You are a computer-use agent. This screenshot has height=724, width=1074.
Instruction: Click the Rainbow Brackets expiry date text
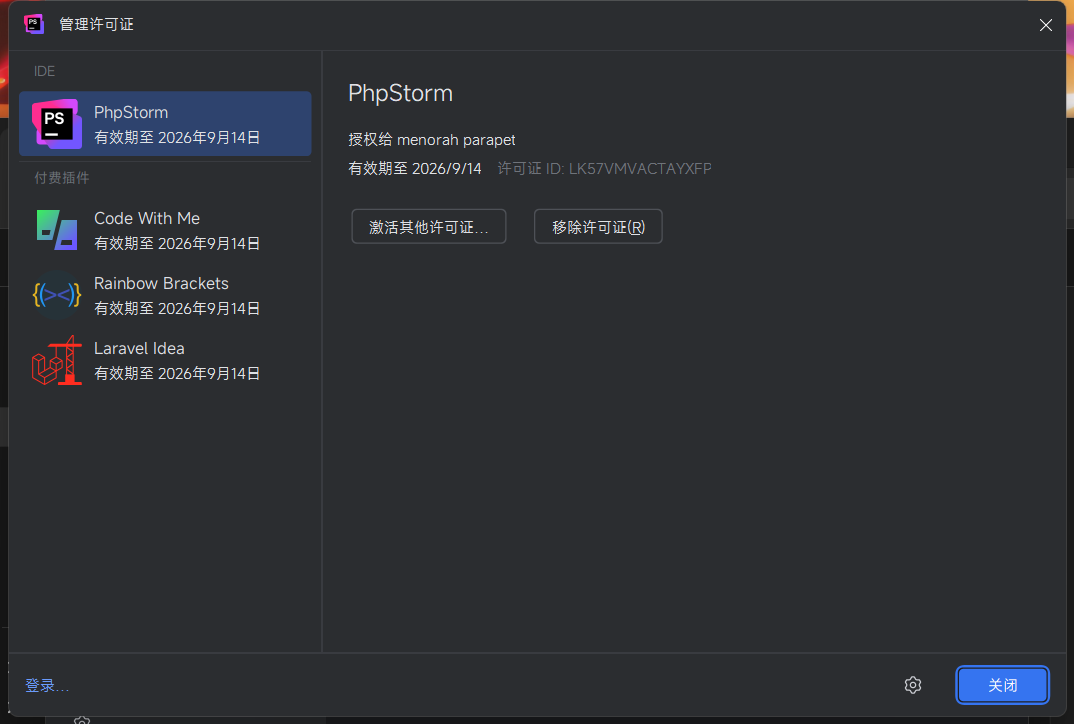[x=177, y=308]
